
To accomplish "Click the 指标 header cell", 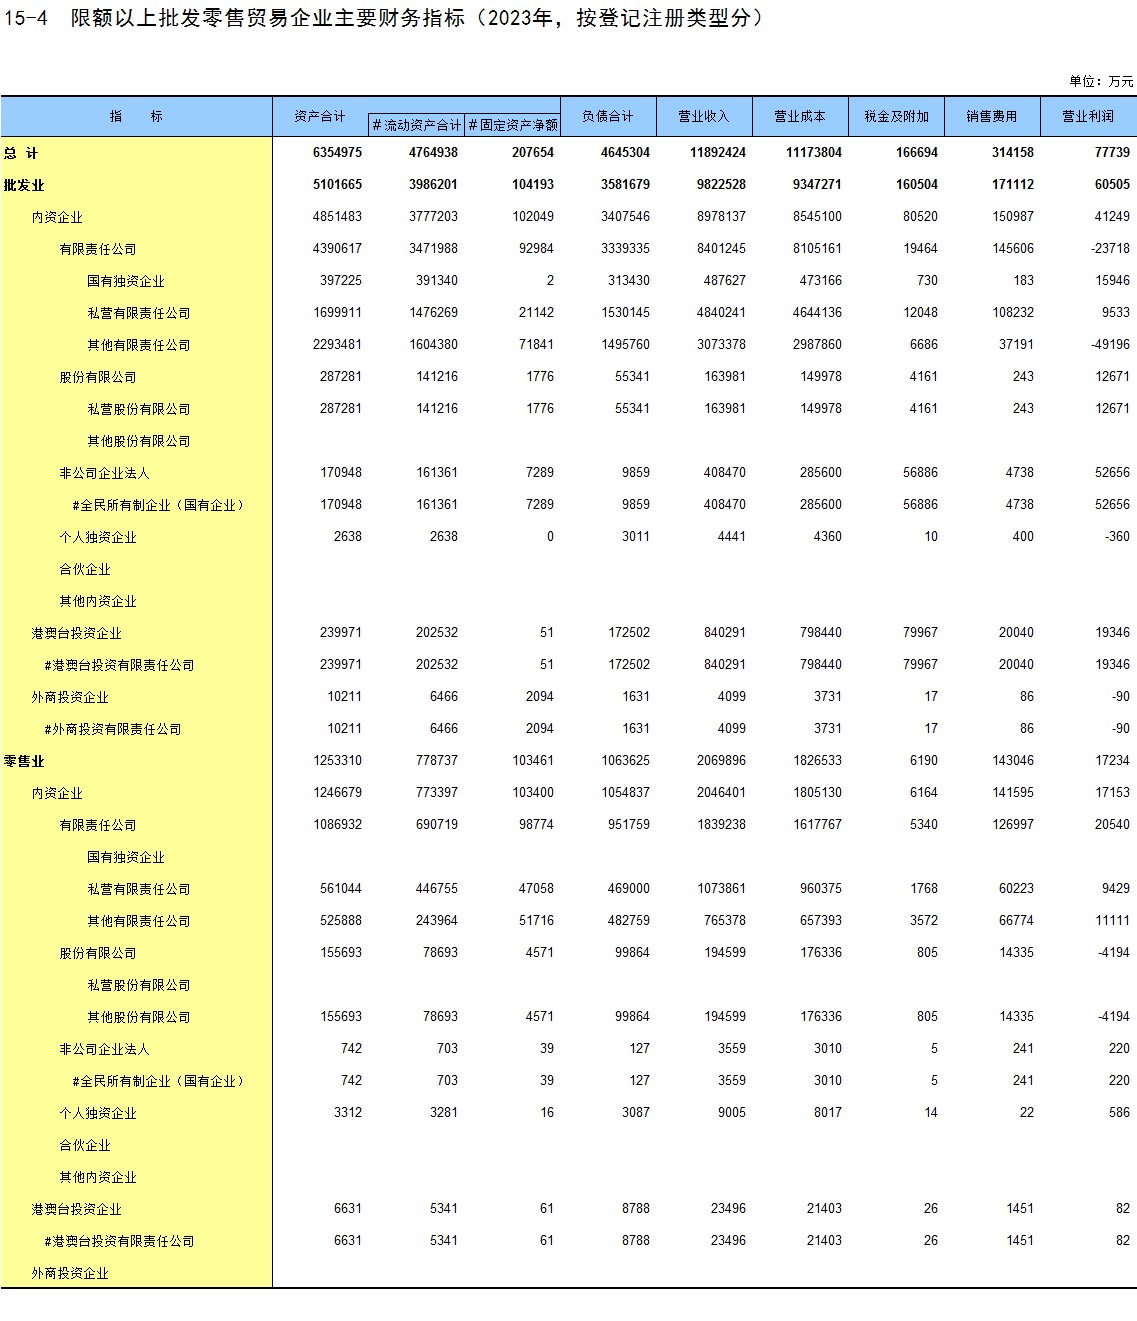I will click(x=136, y=116).
